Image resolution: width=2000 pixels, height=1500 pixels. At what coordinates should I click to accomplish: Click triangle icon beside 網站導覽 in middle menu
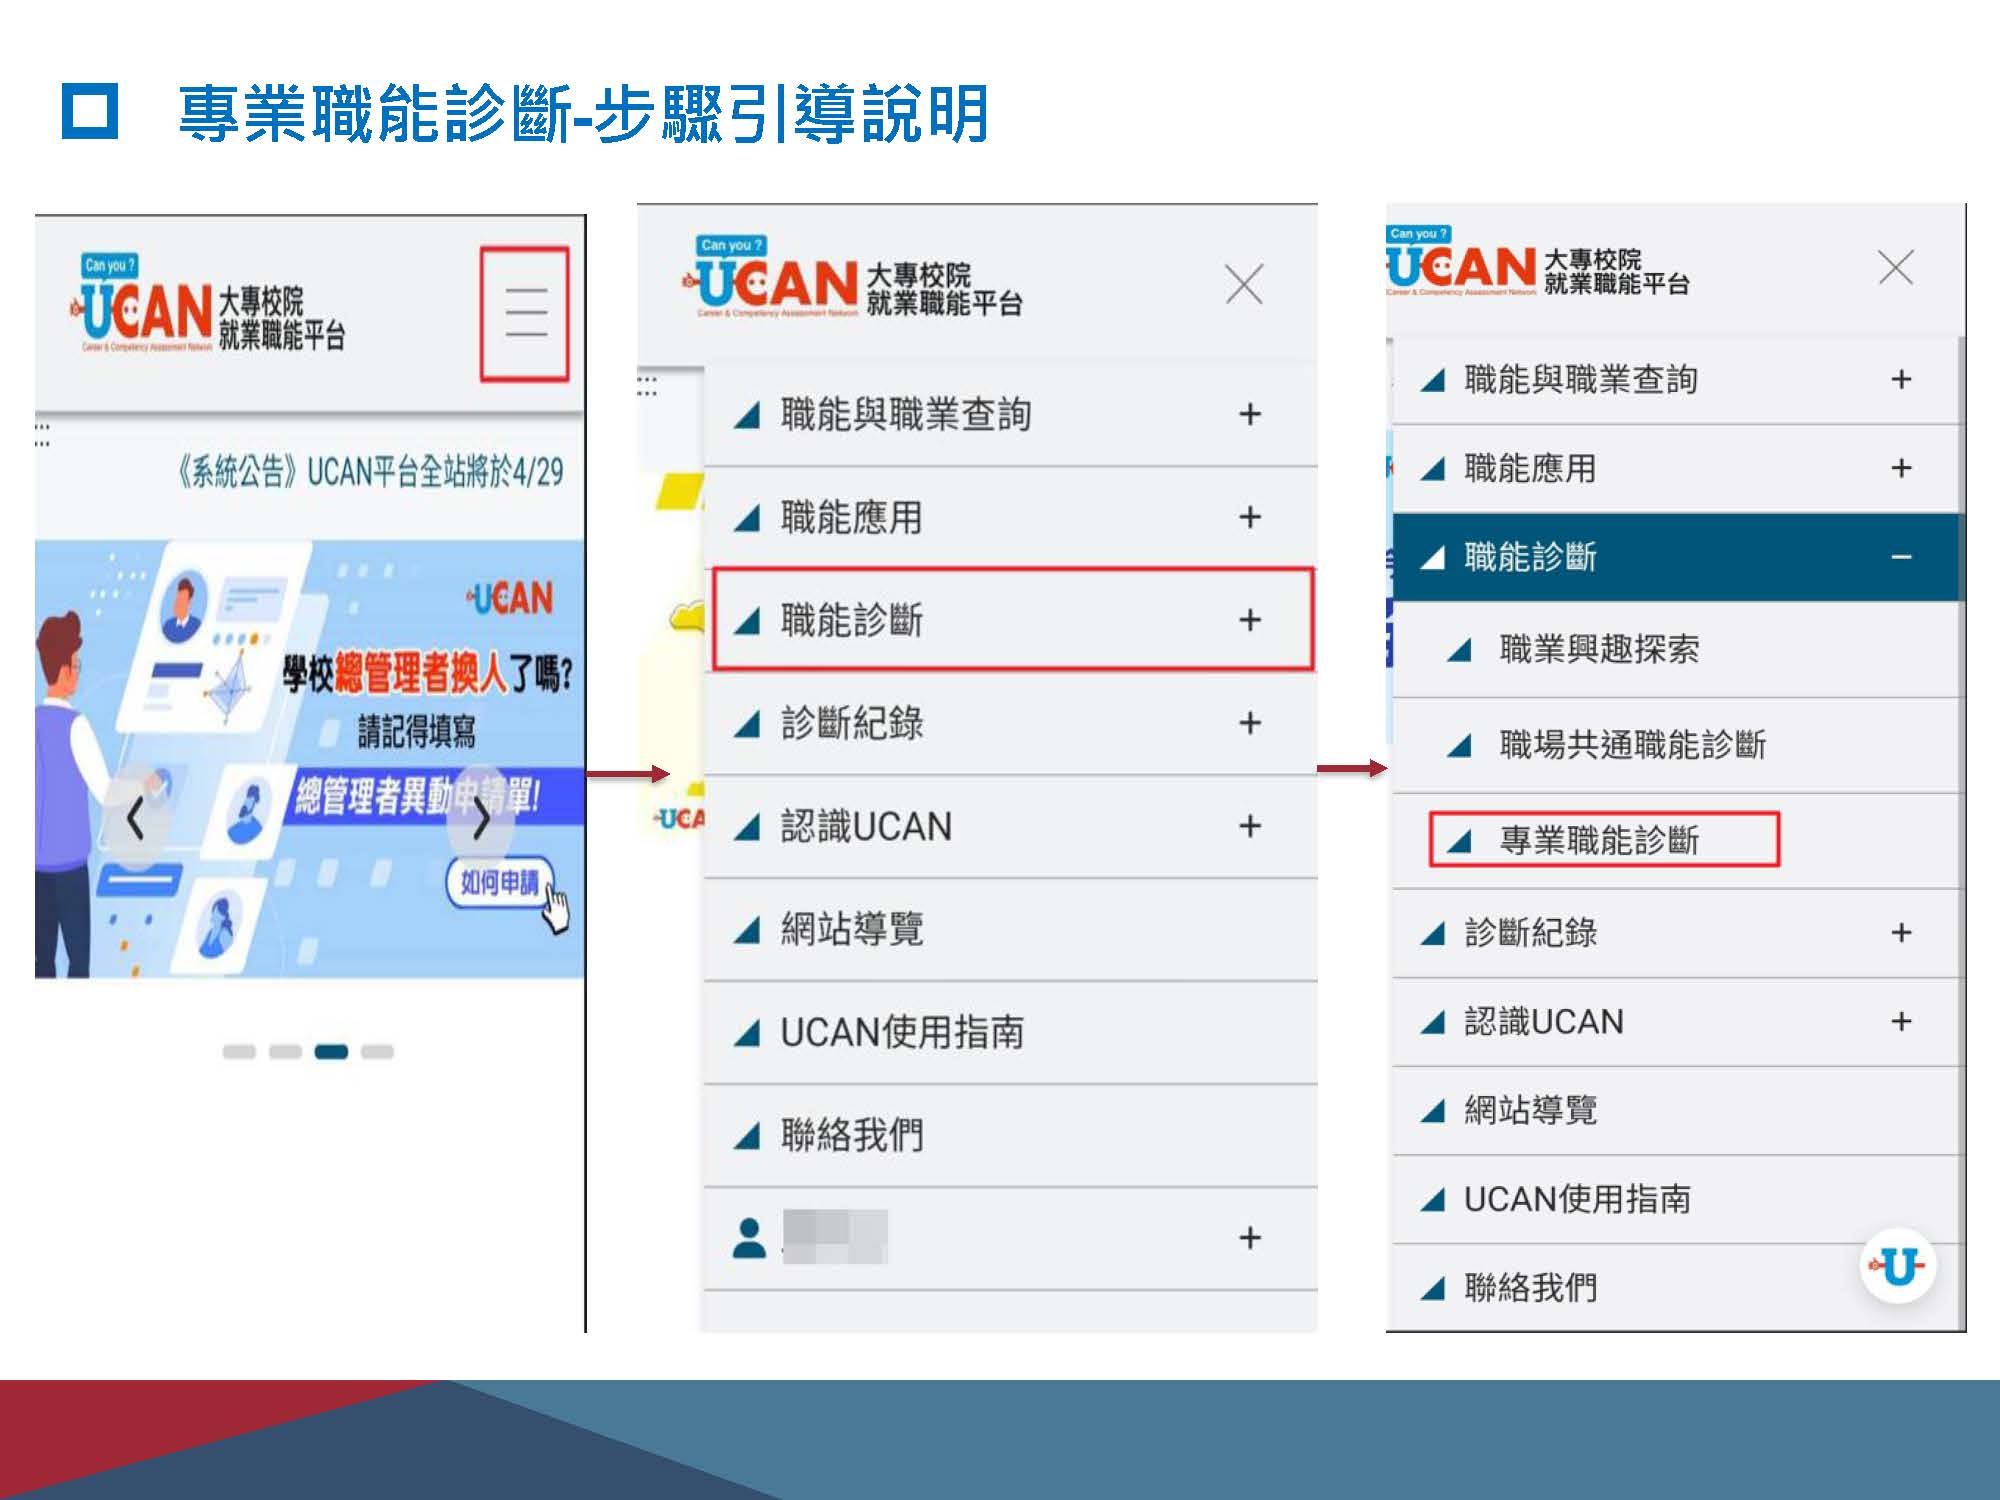(748, 929)
